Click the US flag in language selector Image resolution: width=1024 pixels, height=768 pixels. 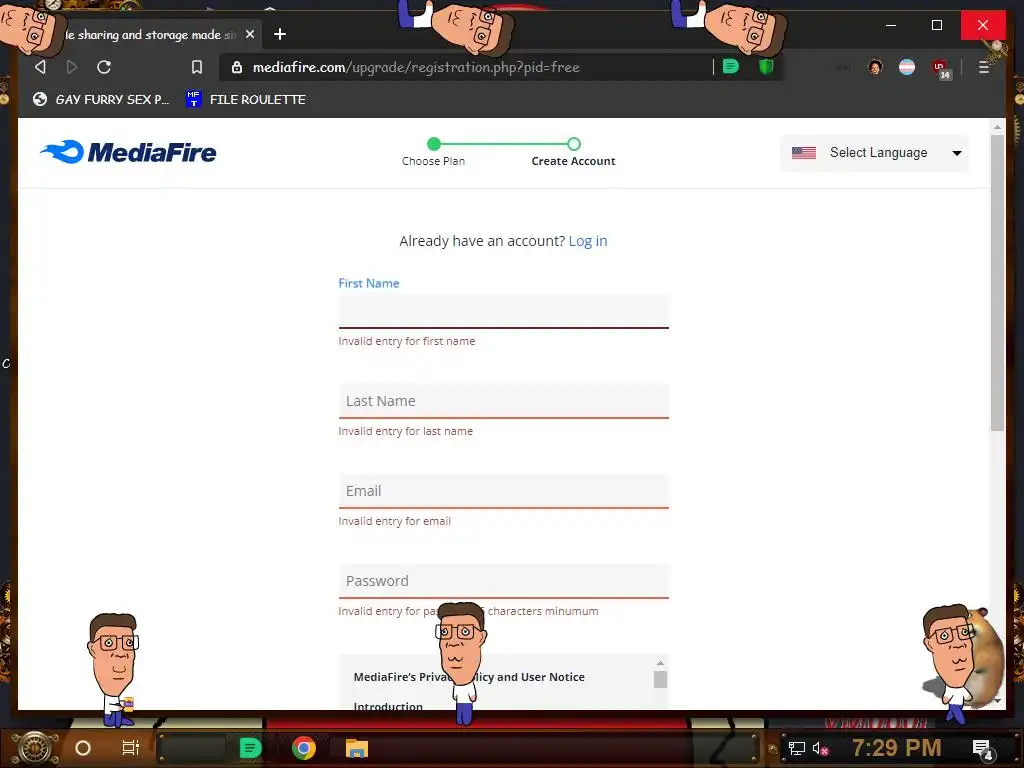tap(804, 153)
